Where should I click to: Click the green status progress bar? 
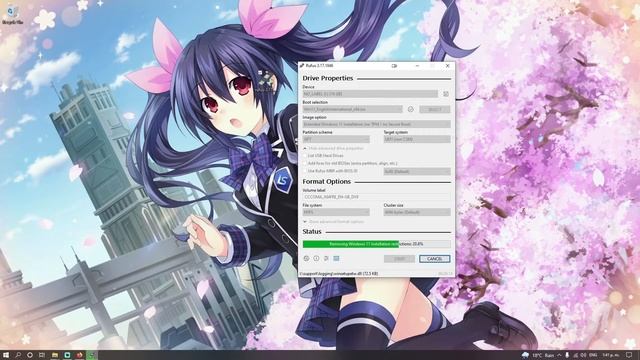point(376,244)
